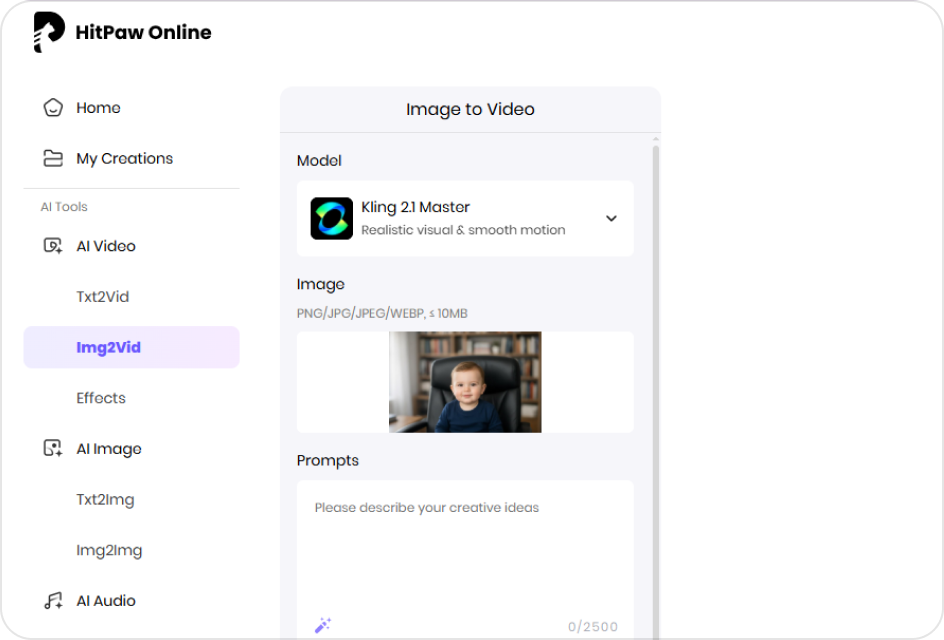Collapse the AI Image sidebar section
This screenshot has width=944, height=640.
(x=109, y=449)
